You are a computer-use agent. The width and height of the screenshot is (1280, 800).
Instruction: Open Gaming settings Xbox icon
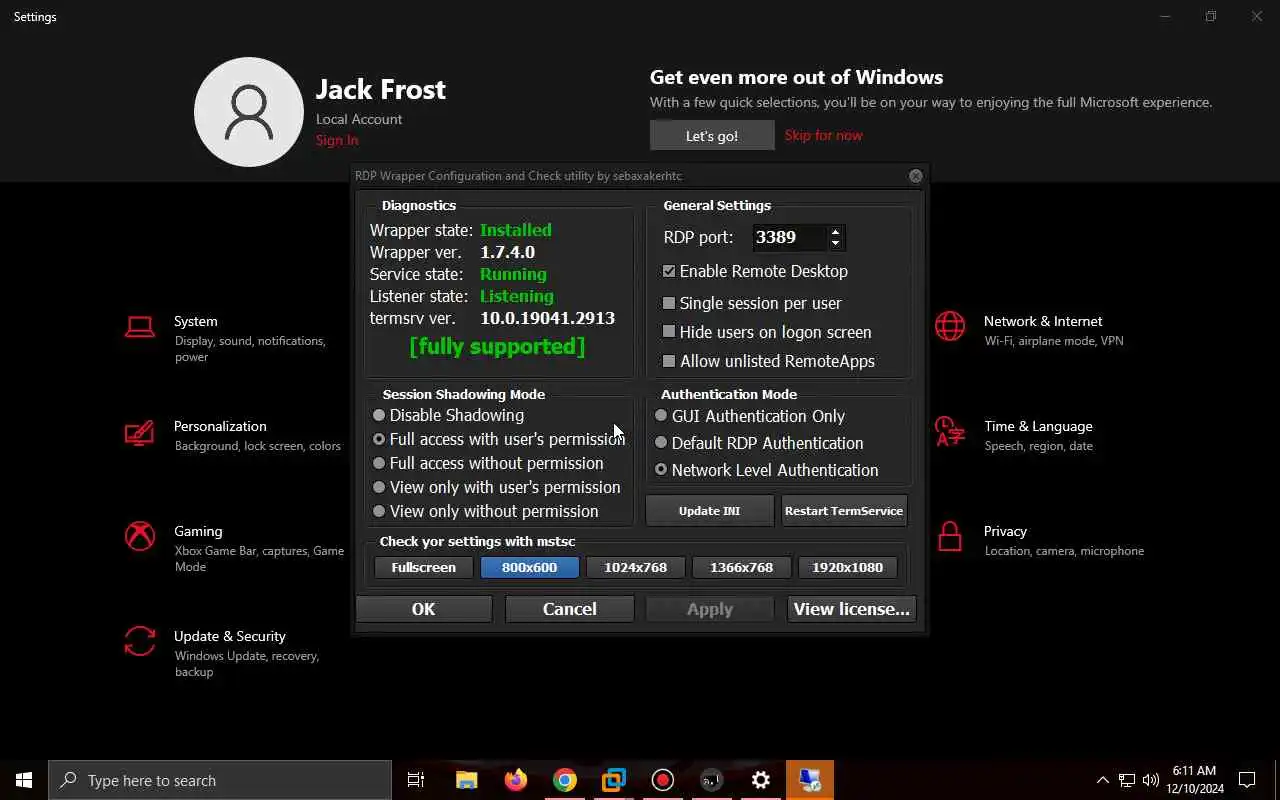(x=140, y=536)
